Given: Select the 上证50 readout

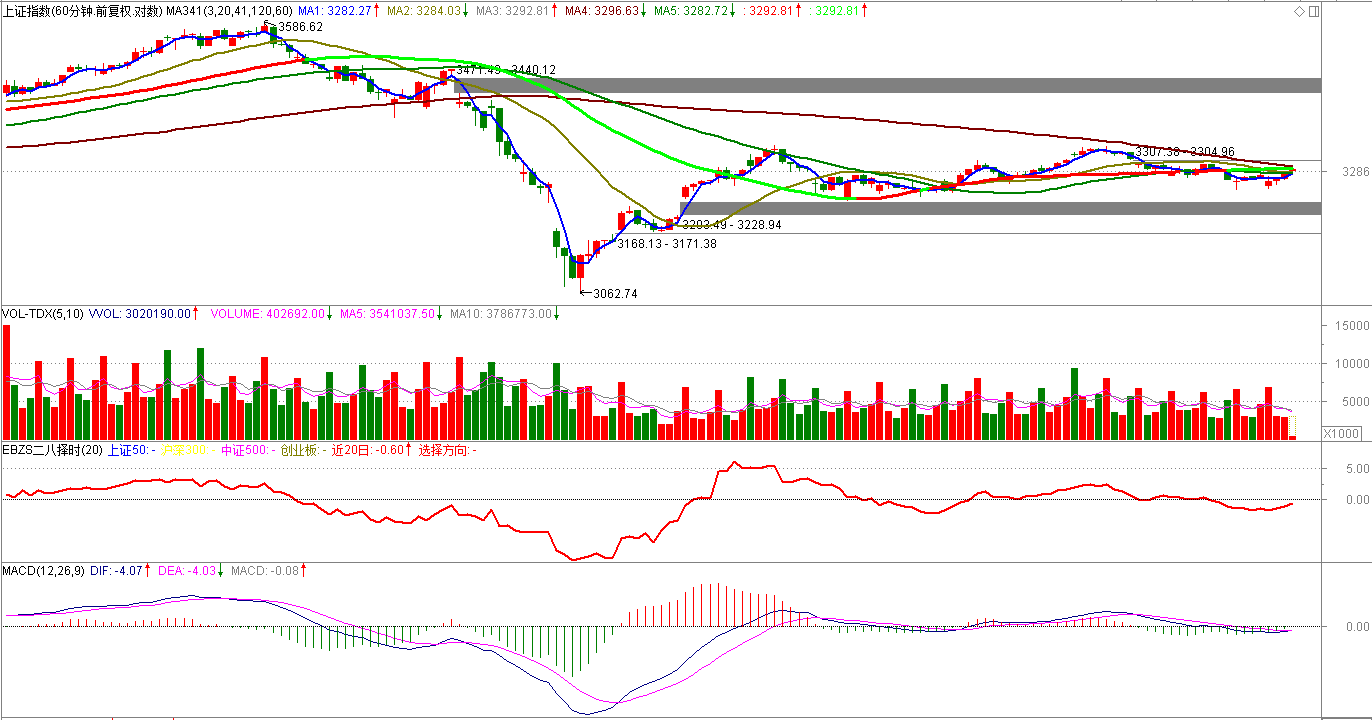Looking at the screenshot, I should click(133, 450).
